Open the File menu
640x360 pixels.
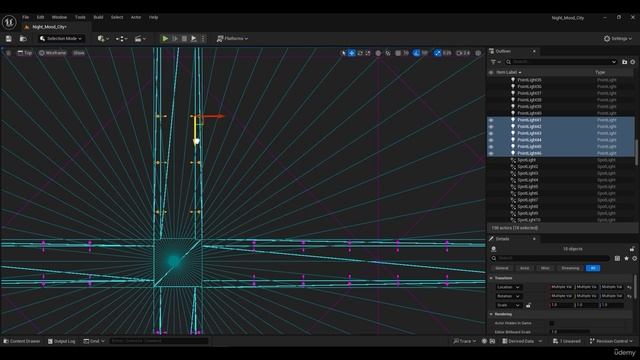[26, 18]
